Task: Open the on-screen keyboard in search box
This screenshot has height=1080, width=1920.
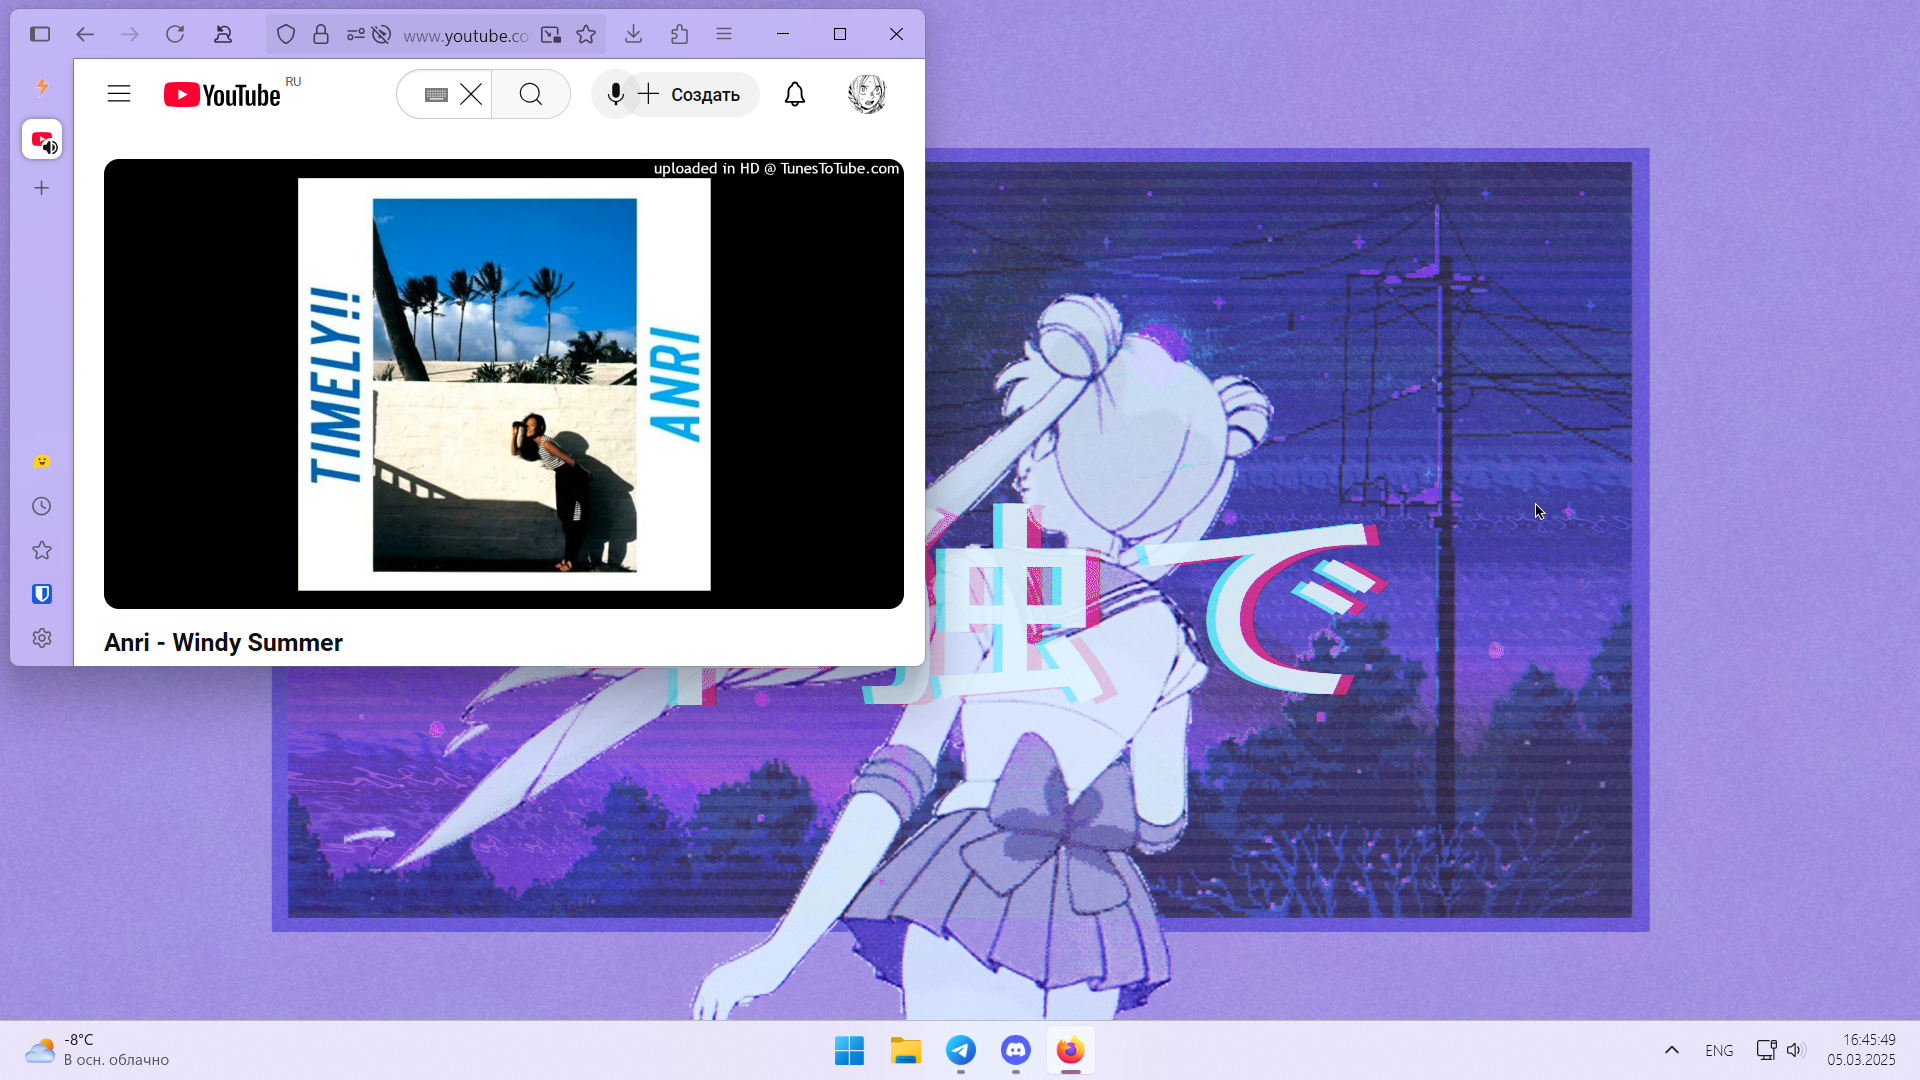Action: (x=436, y=95)
